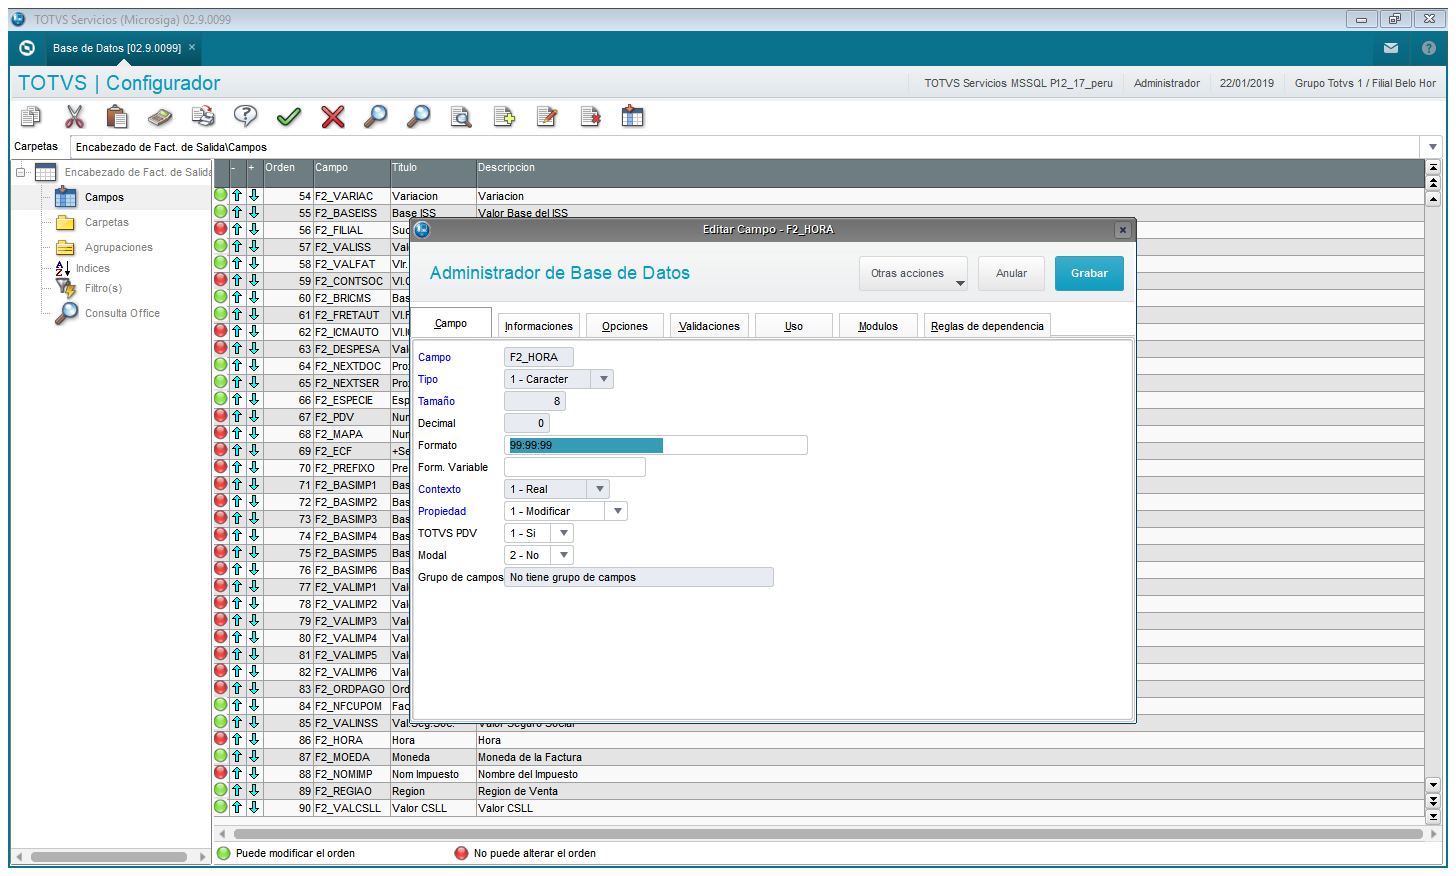Switch to the Informaciones tab
Image resolution: width=1456 pixels, height=876 pixels.
coord(539,326)
